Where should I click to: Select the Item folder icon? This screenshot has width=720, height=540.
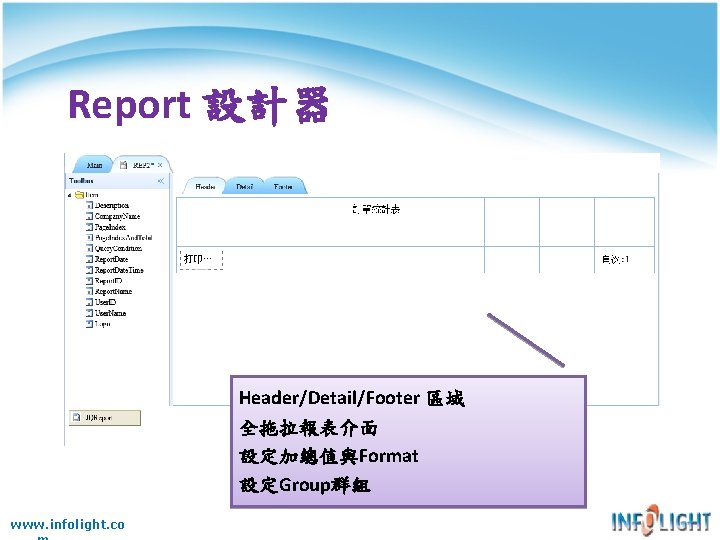tap(79, 195)
